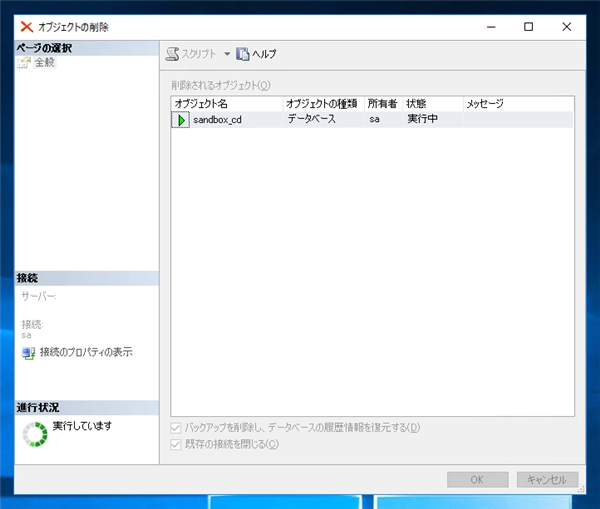Sort by オブジェクト名 column header
Screen dimensions: 600x509
click(227, 104)
